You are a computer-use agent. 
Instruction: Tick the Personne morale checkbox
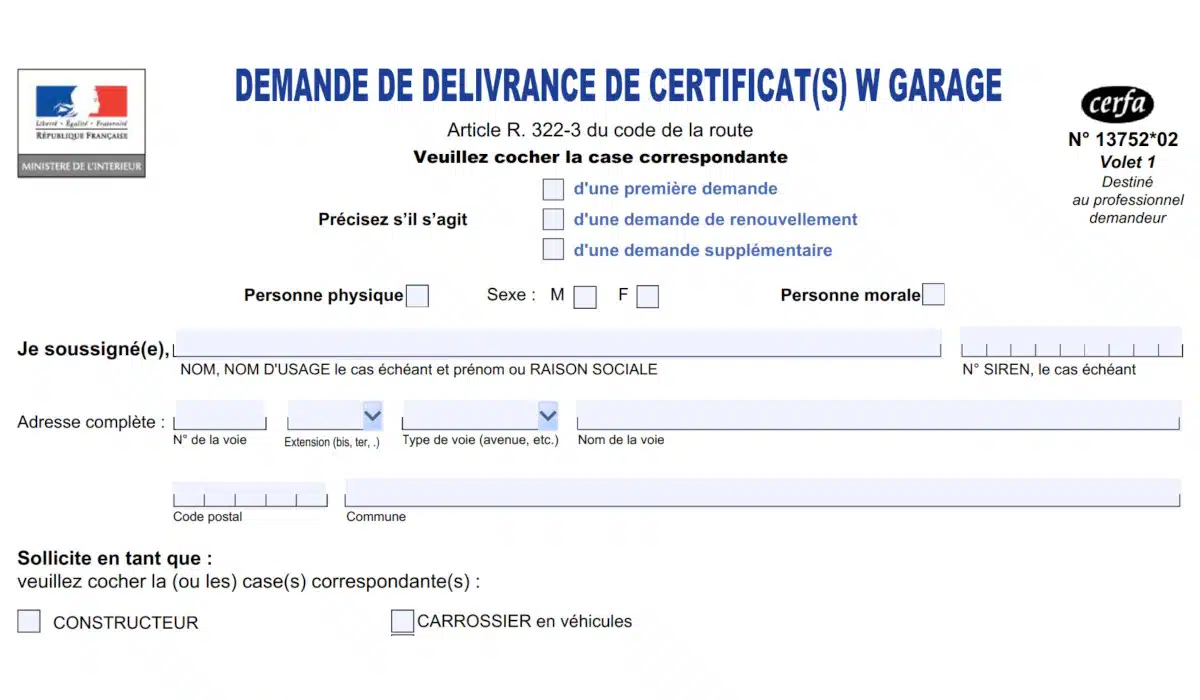933,295
